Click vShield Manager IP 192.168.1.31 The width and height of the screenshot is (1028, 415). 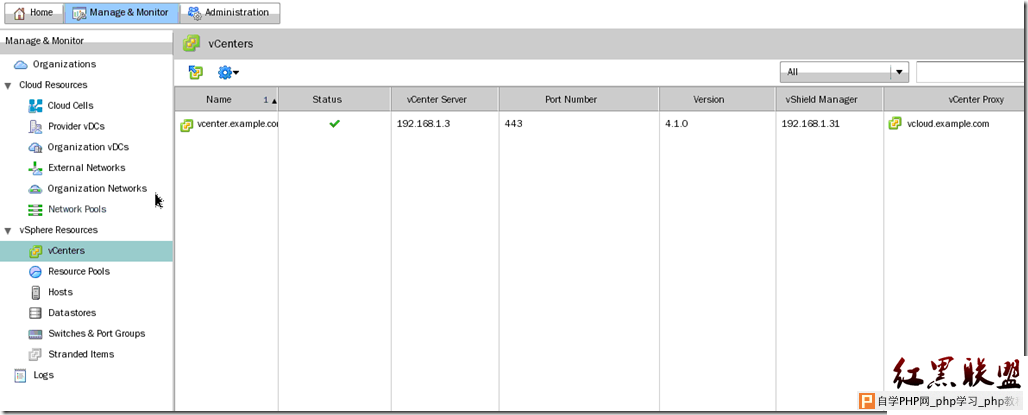coord(810,124)
